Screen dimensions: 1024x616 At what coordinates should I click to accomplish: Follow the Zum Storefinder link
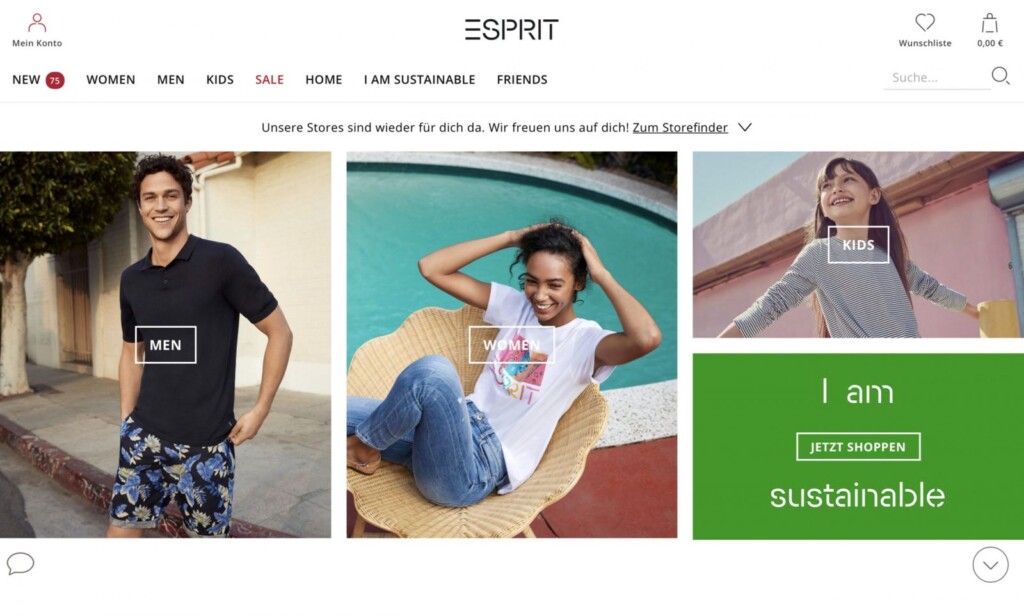coord(680,127)
